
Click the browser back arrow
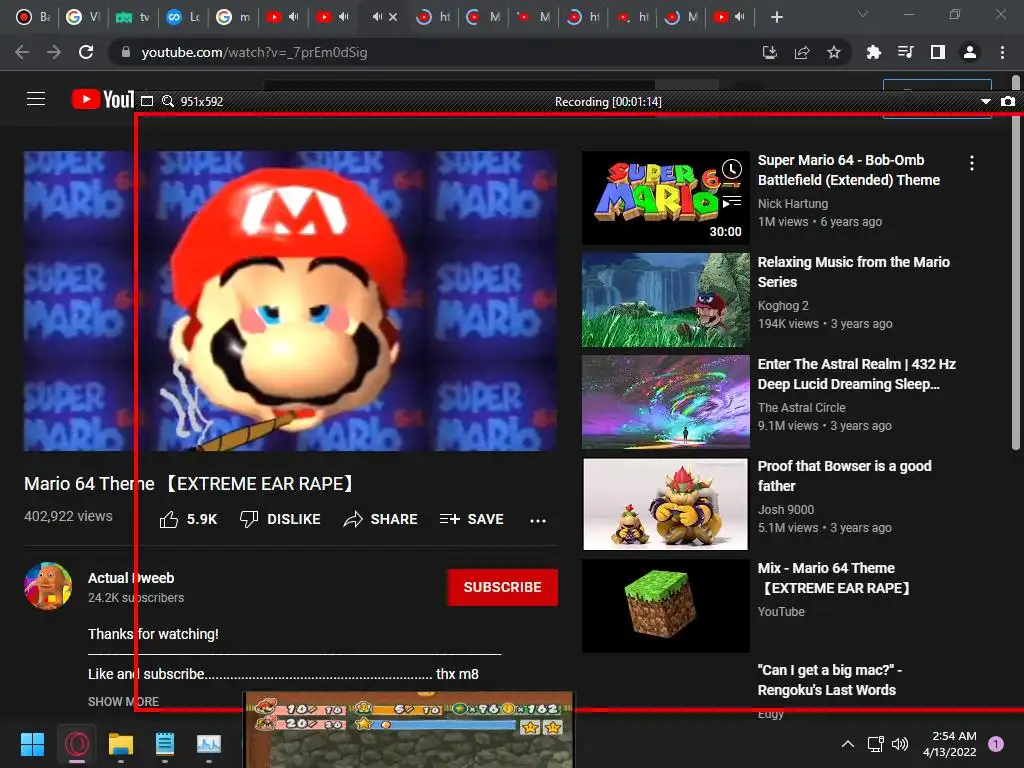pyautogui.click(x=22, y=52)
